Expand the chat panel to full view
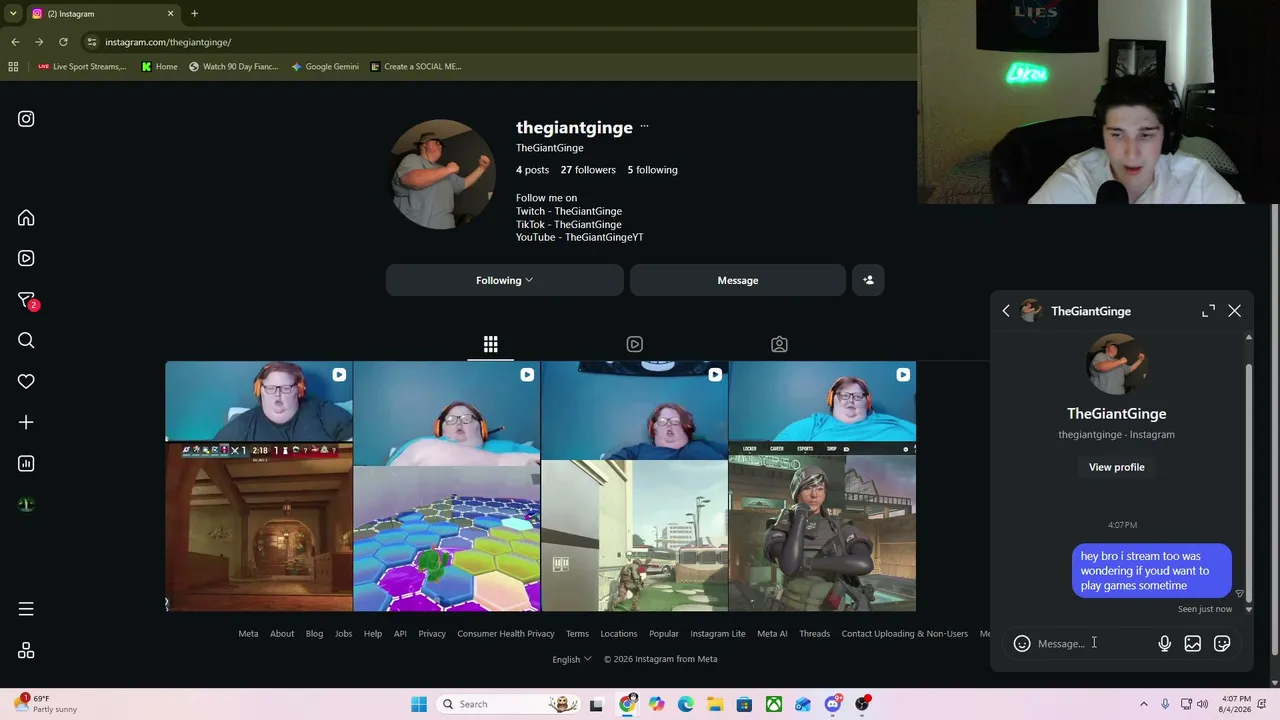The width and height of the screenshot is (1280, 720). tap(1208, 311)
